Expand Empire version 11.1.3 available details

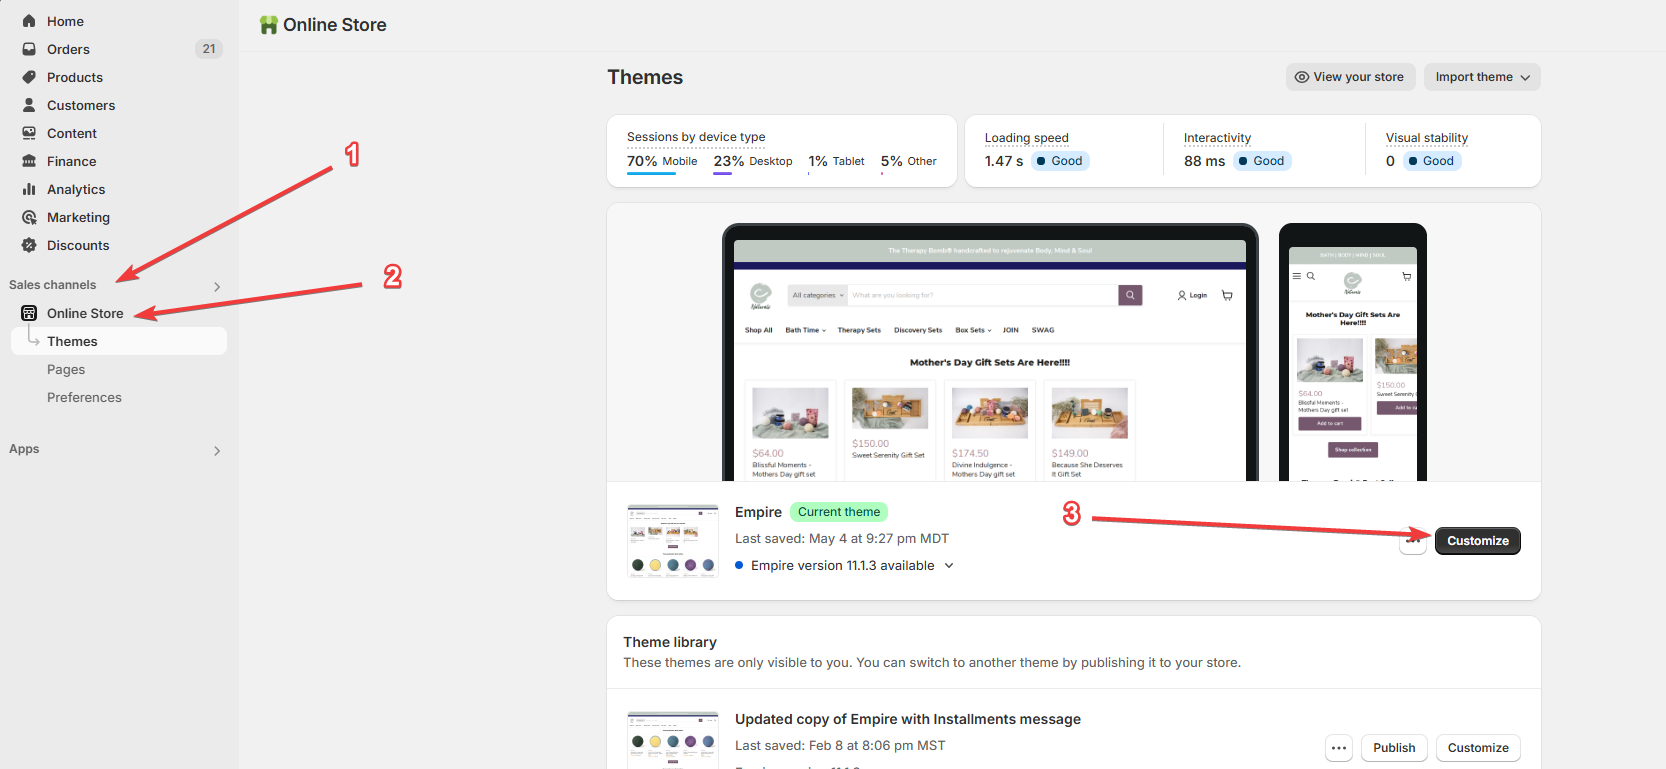pos(949,566)
